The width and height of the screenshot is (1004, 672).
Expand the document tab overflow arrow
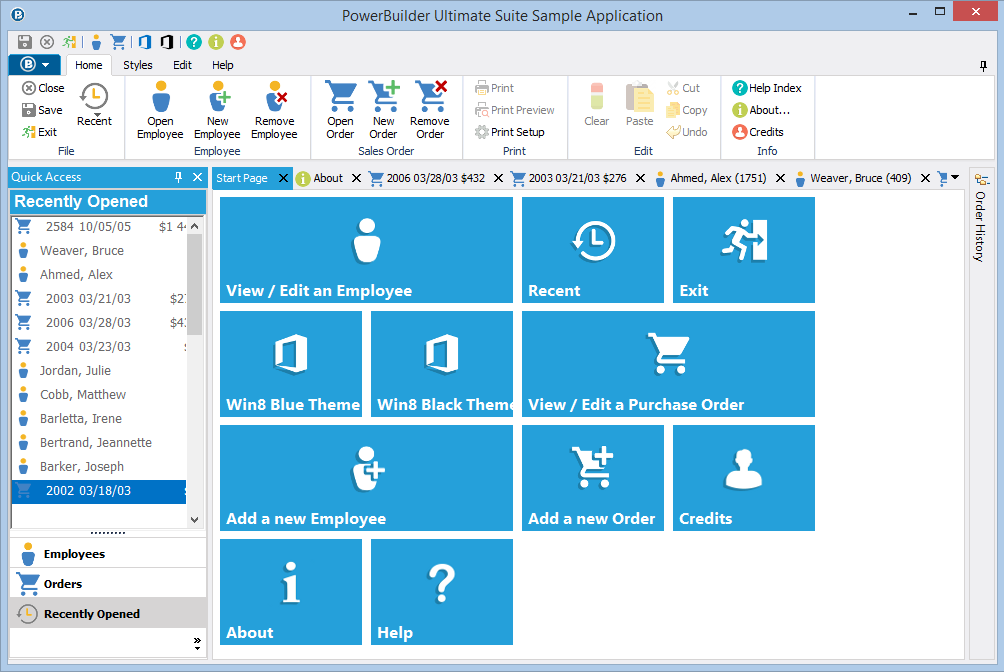point(955,178)
